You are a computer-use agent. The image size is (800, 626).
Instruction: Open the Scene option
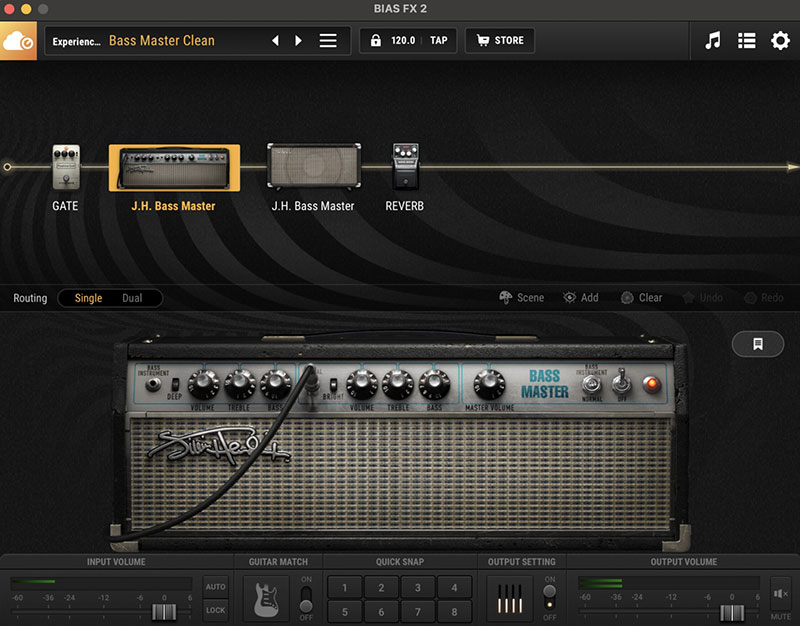tap(521, 297)
